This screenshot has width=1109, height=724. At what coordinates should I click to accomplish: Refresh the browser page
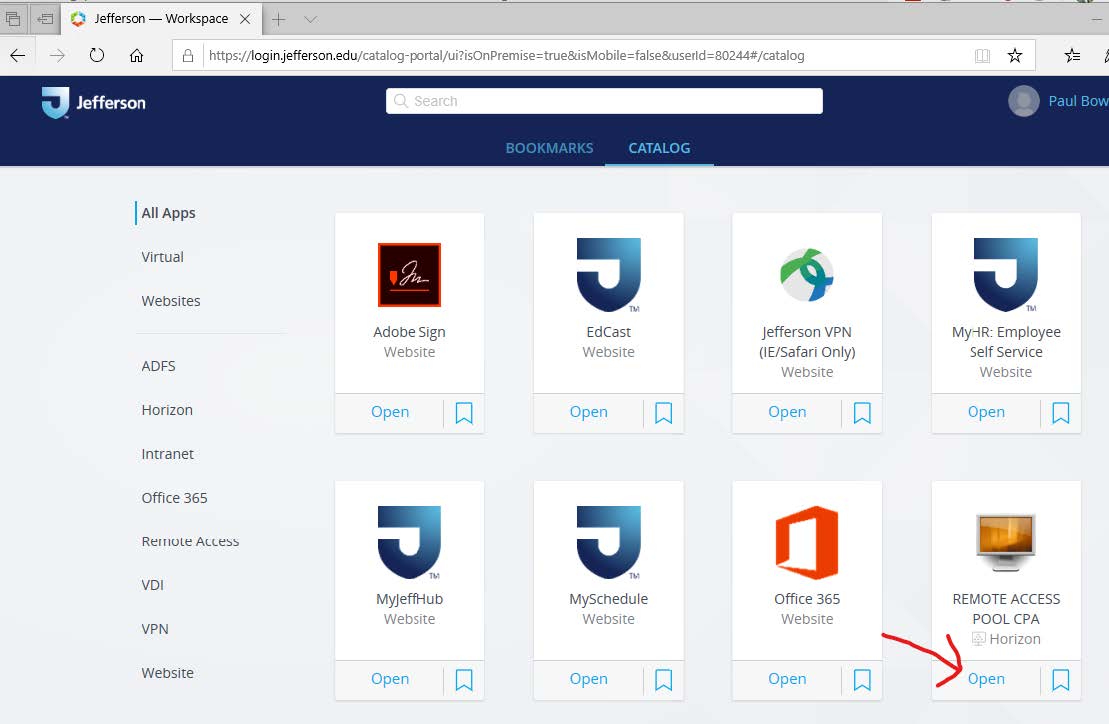click(97, 55)
